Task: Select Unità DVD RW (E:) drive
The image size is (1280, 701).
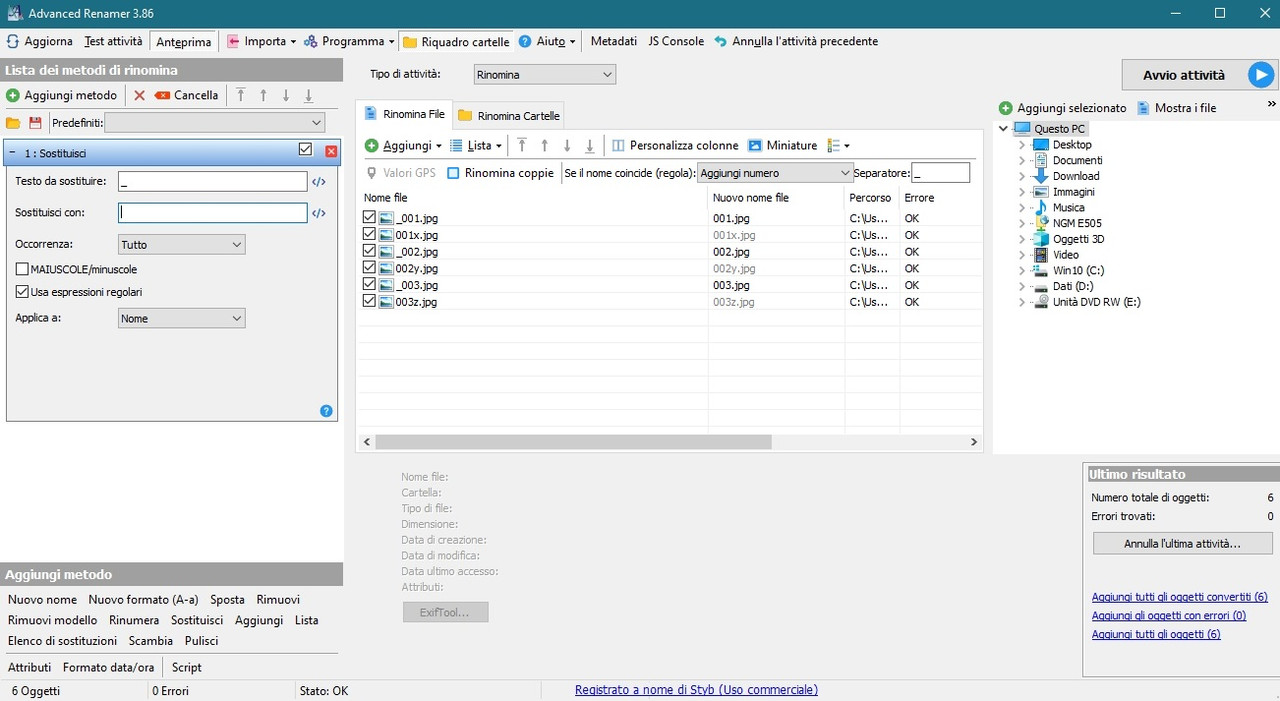Action: [x=1096, y=301]
